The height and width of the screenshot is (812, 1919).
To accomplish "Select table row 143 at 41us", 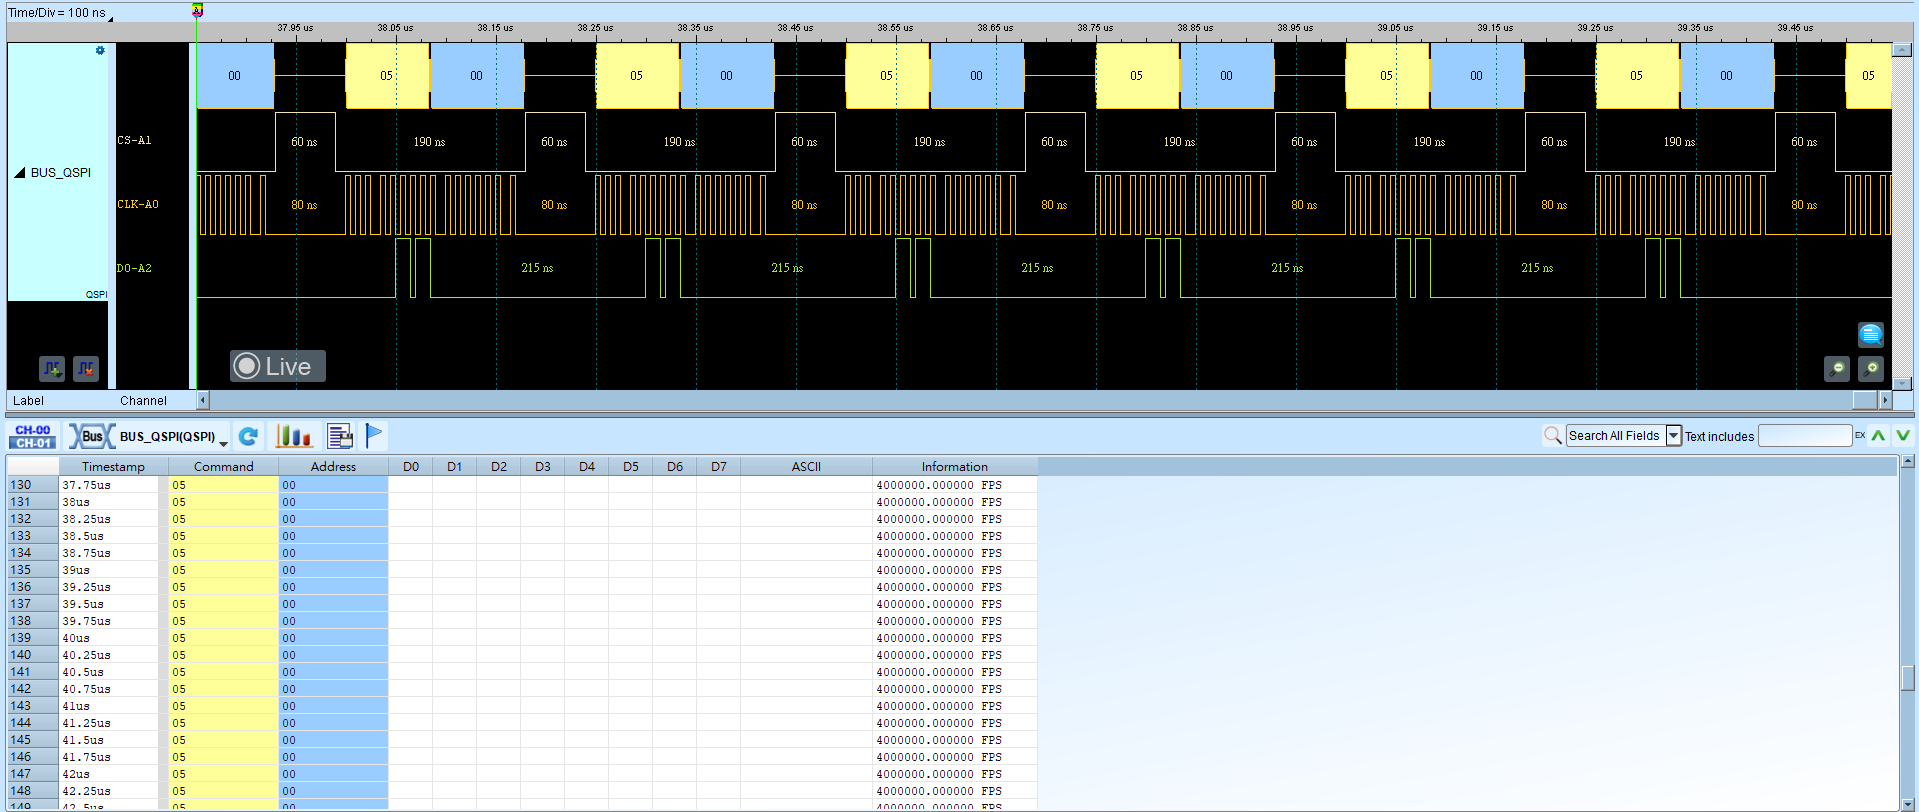I will 522,706.
